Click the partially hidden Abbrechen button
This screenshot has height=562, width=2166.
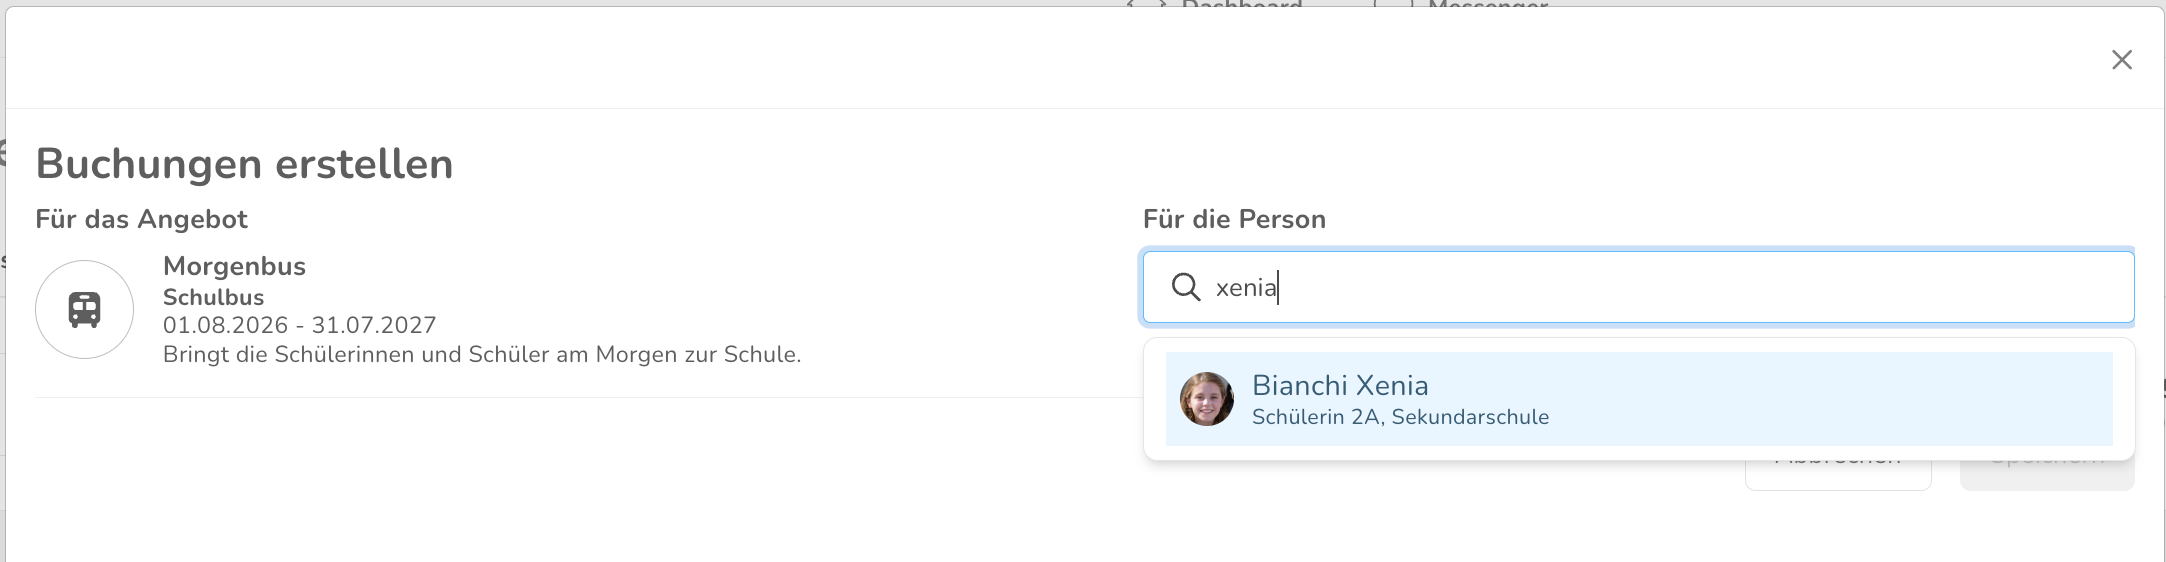click(x=1838, y=474)
